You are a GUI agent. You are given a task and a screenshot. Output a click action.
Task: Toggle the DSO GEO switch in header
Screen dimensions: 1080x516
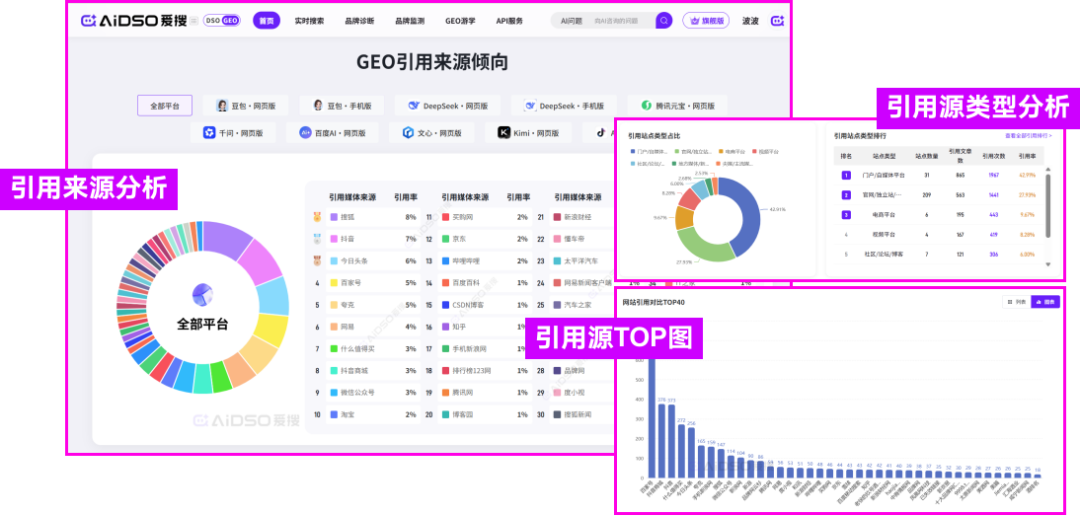[x=221, y=20]
